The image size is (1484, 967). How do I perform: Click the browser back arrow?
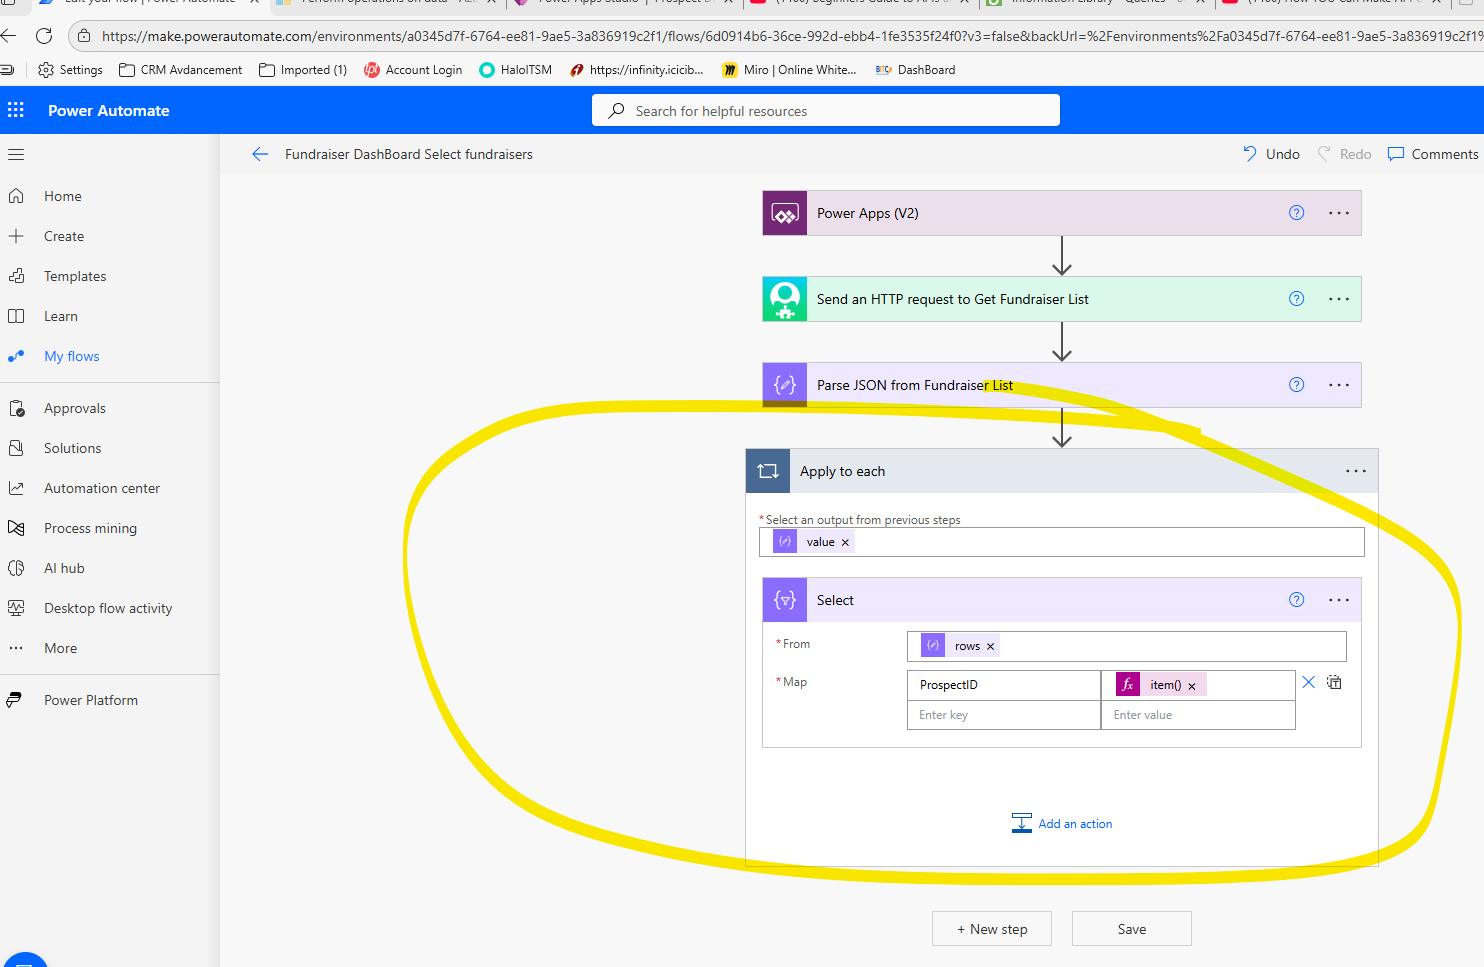tap(8, 36)
